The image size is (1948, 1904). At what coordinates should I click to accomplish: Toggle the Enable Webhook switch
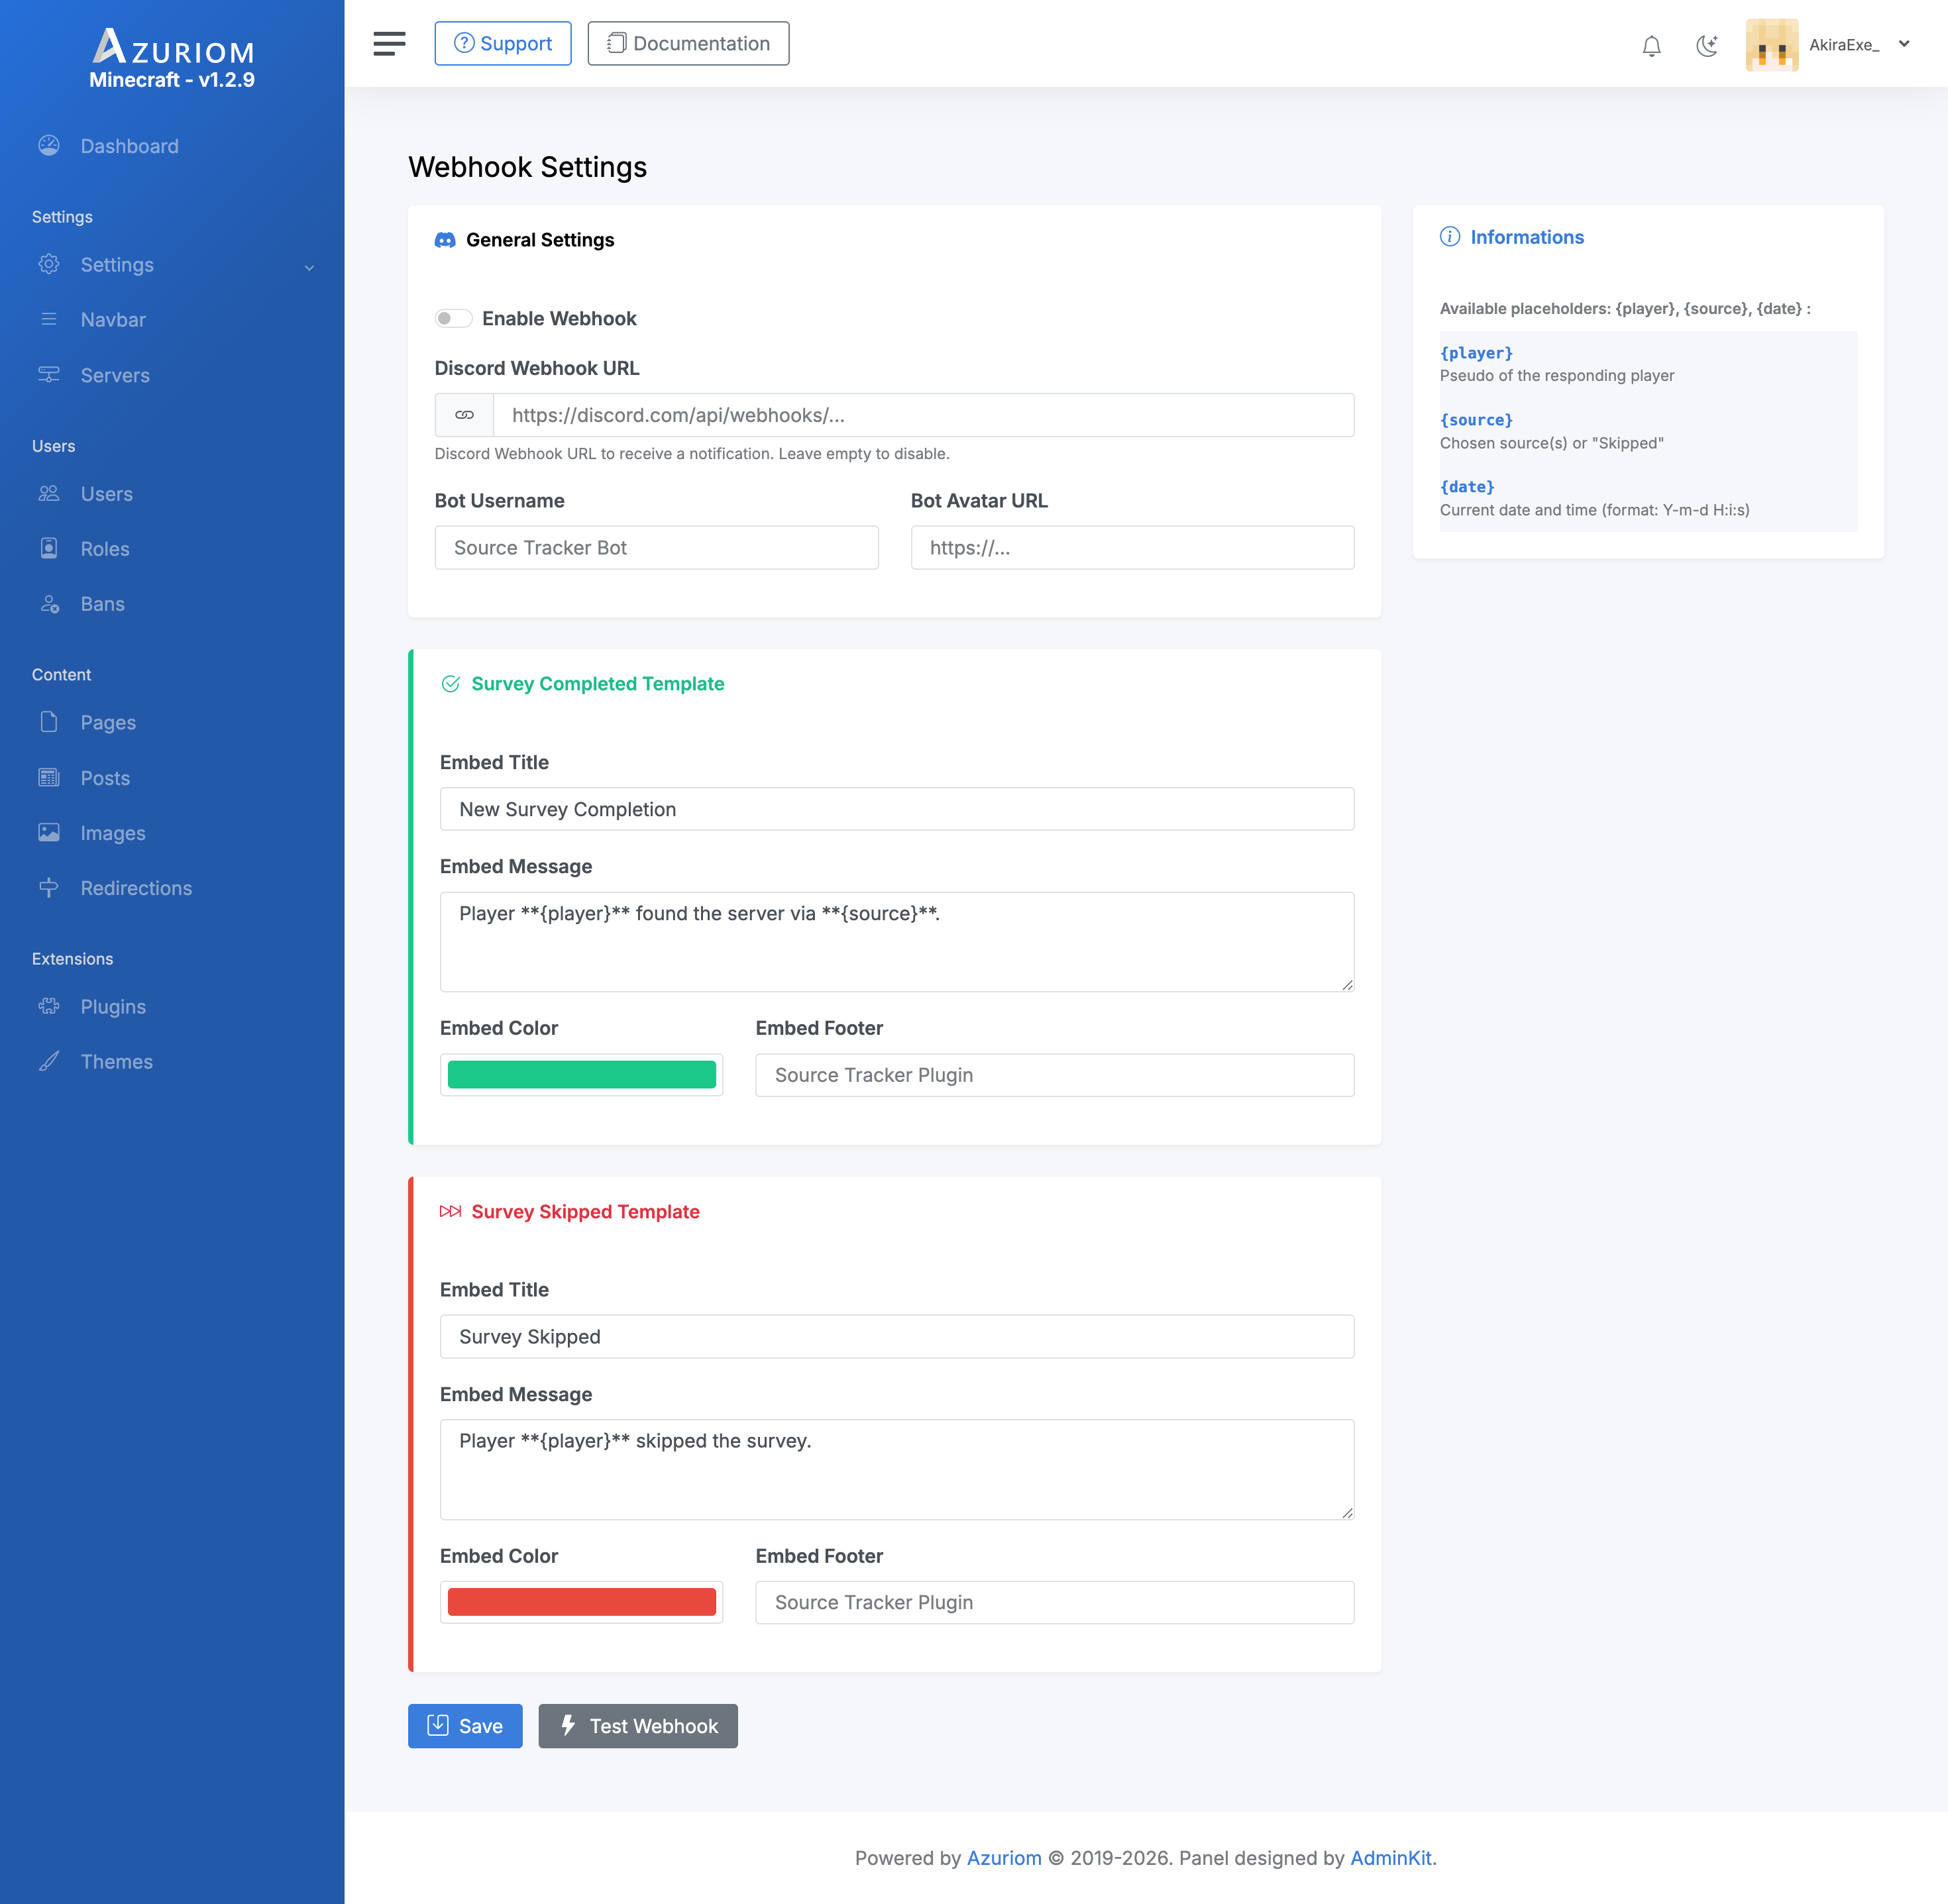(453, 319)
